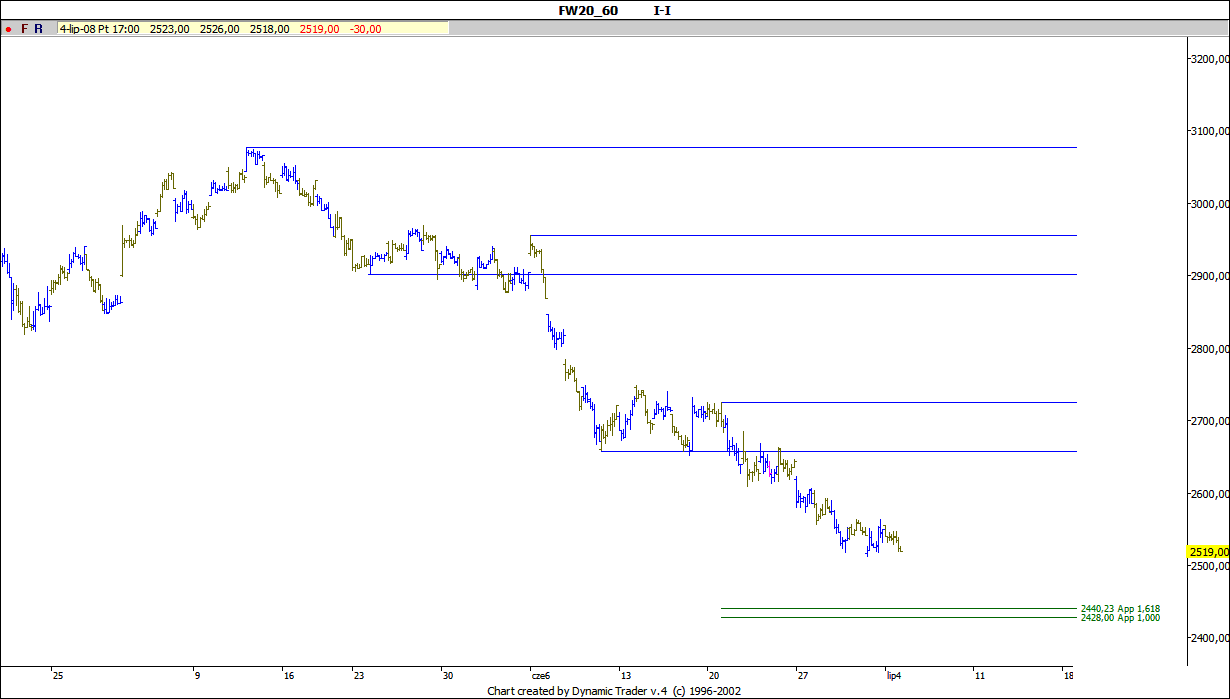1230x699 pixels.
Task: Click the red dot indicator icon
Action: pos(8,29)
